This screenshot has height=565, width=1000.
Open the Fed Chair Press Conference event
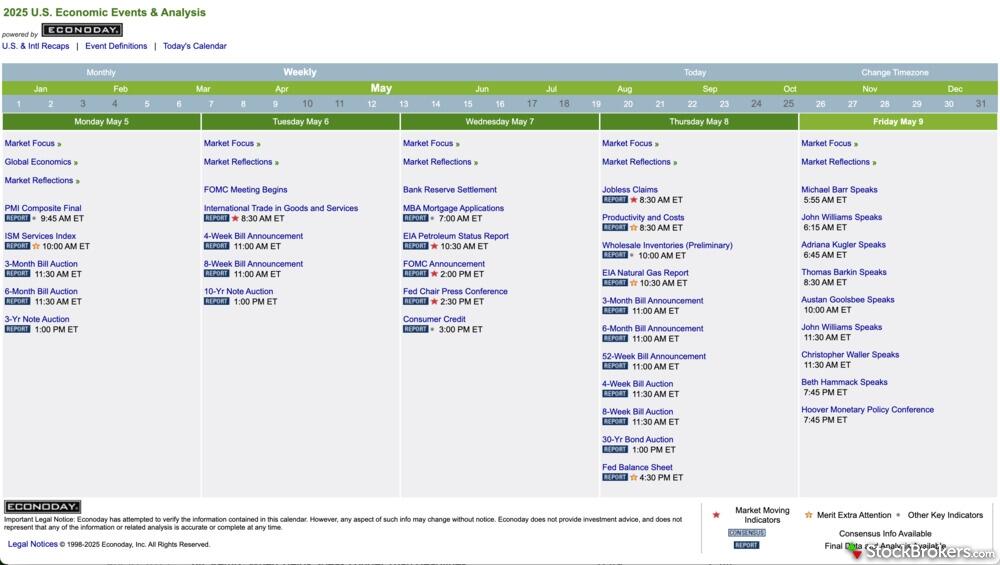(455, 292)
